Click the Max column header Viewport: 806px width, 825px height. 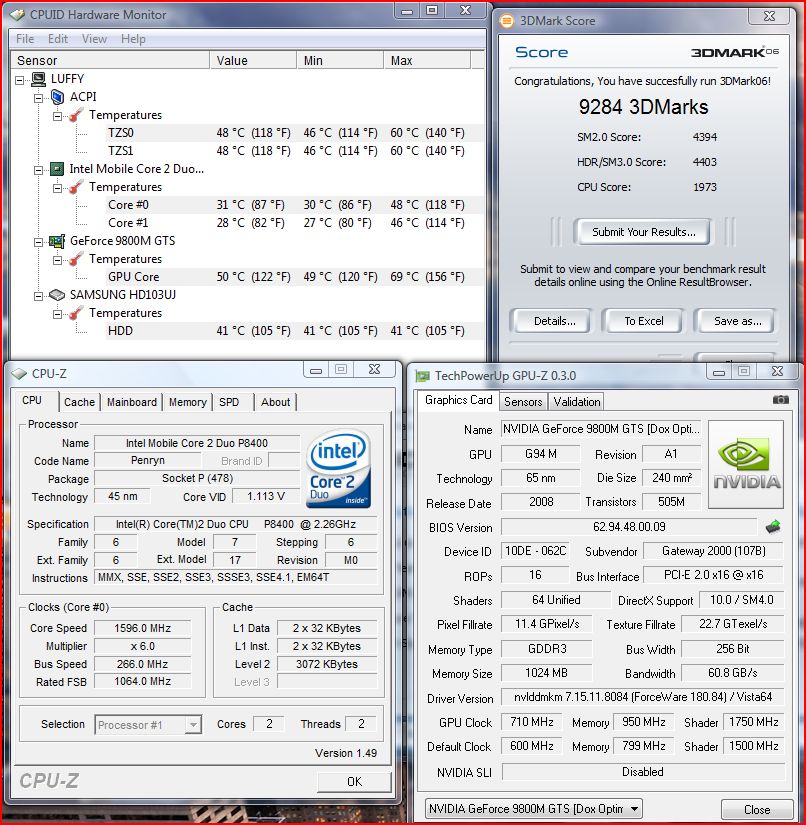(427, 61)
